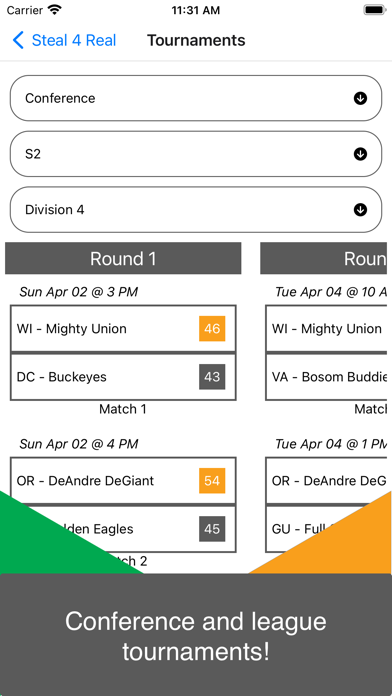Click the orange 54 score box

coord(212,481)
